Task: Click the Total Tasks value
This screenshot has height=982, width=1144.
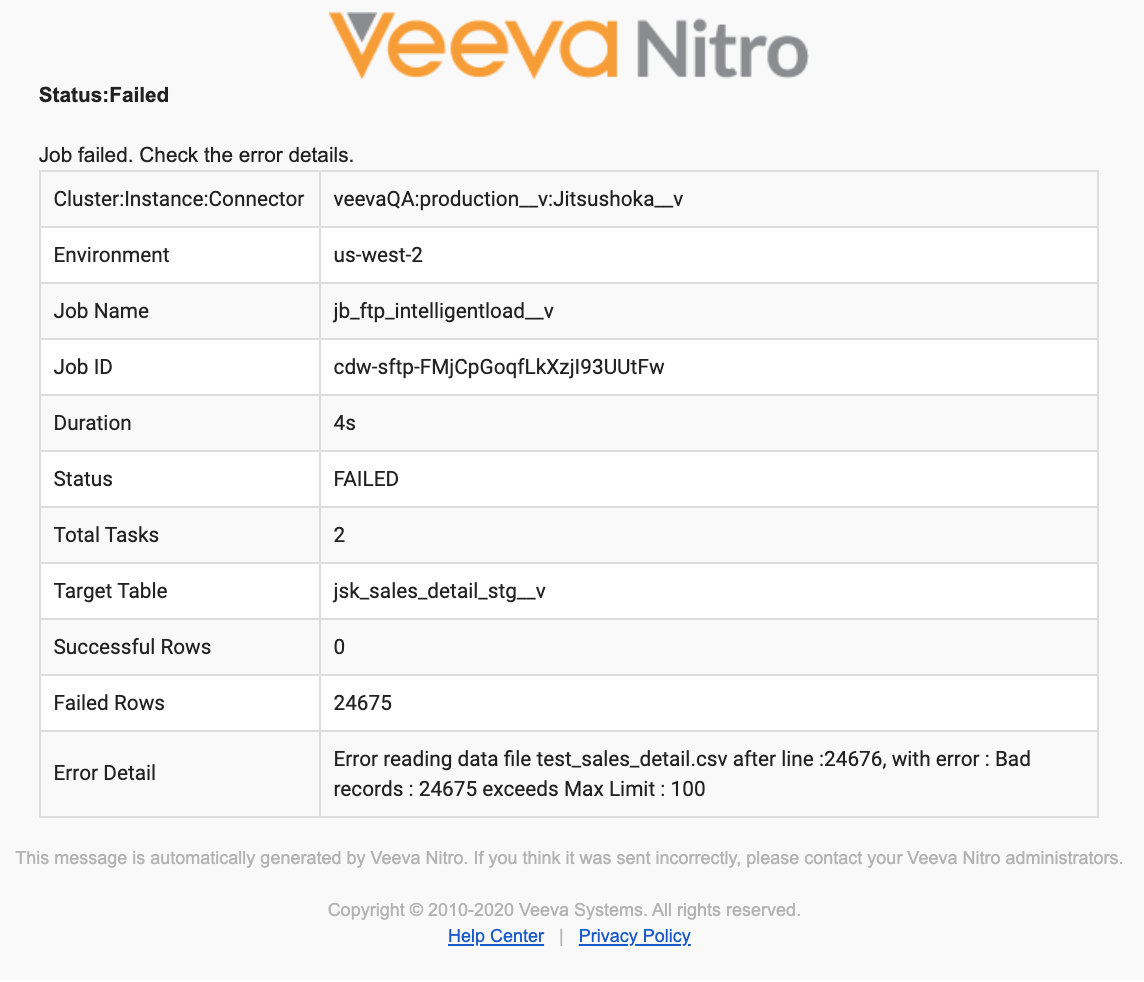Action: 340,535
